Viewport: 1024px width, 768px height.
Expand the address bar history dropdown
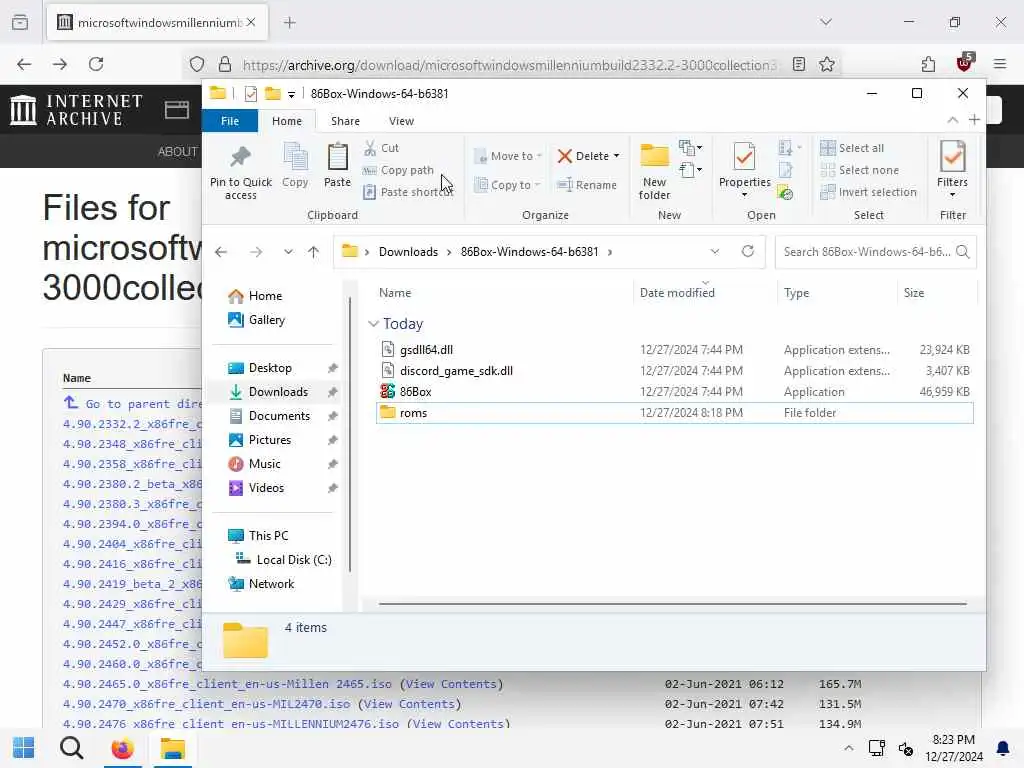coord(714,251)
